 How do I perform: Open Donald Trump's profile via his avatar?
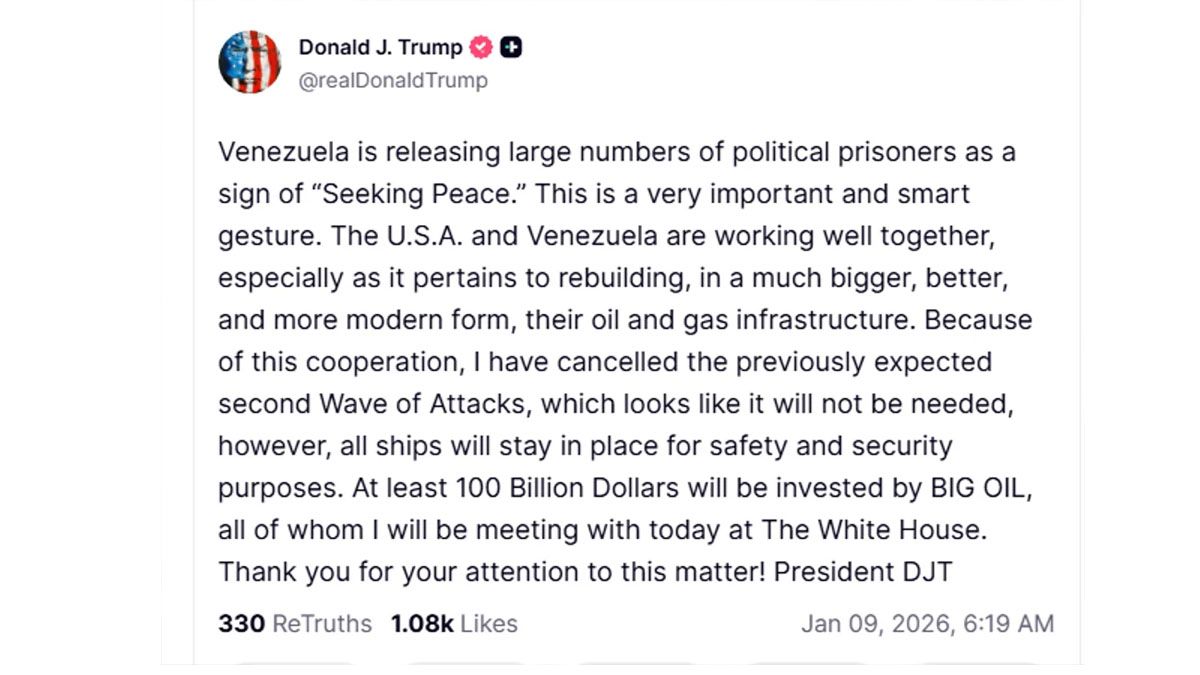[x=250, y=61]
